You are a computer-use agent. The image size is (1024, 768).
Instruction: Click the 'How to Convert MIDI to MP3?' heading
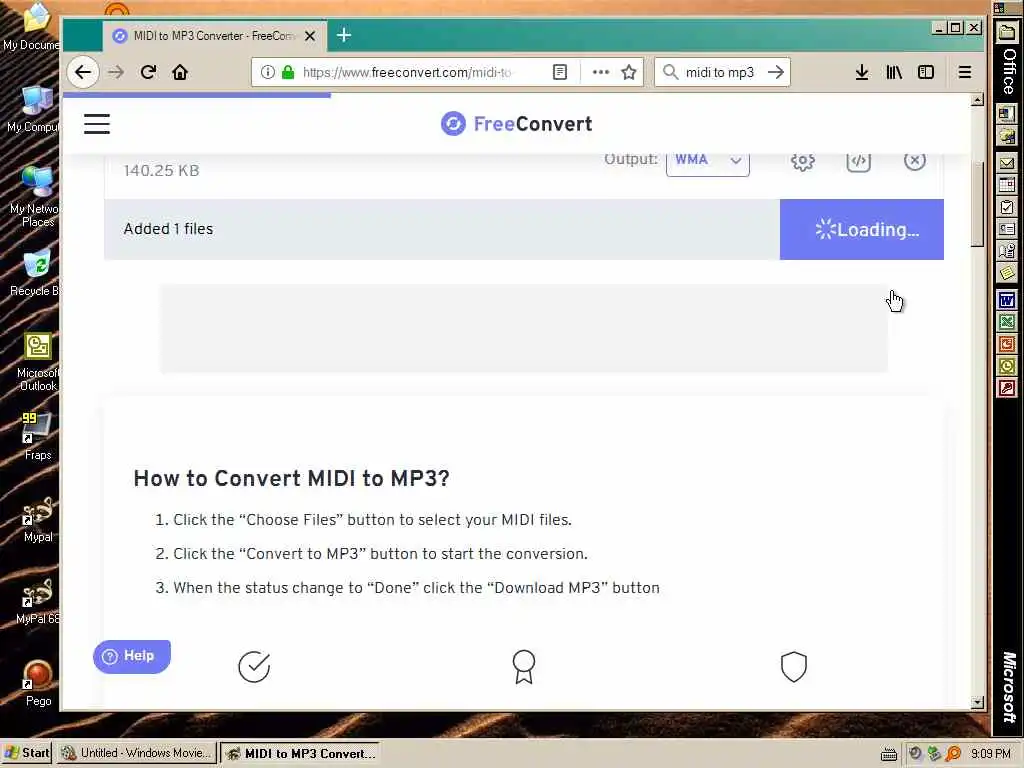tap(291, 479)
